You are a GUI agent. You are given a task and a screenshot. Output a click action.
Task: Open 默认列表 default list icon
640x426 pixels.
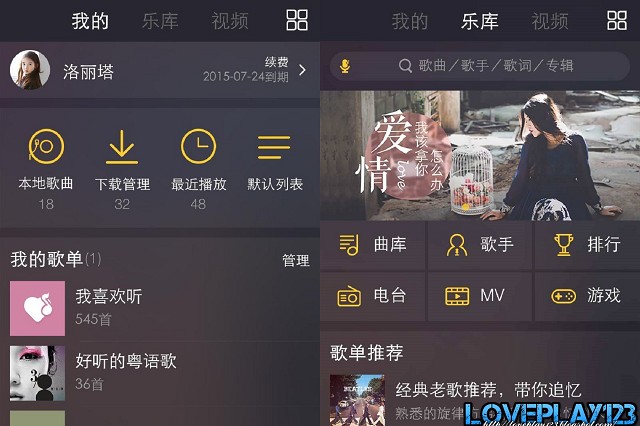[x=274, y=147]
